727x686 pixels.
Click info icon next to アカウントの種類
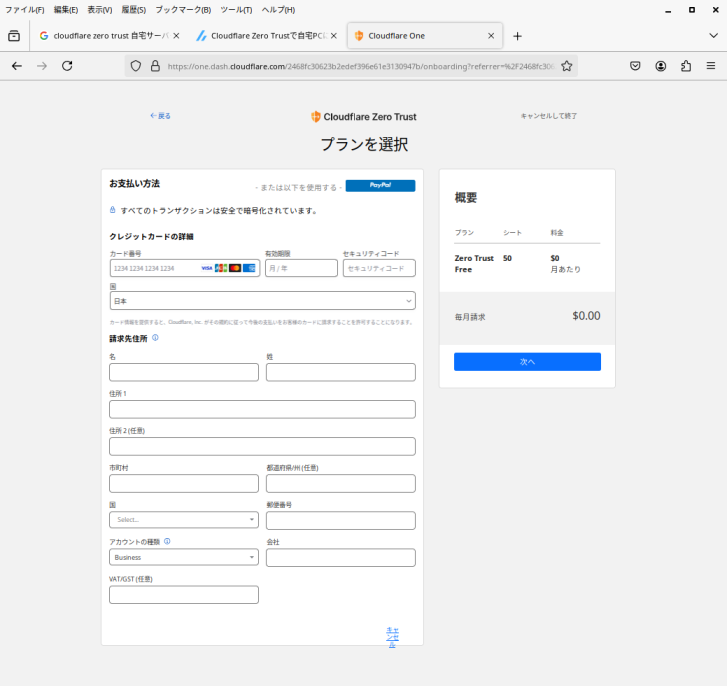point(167,541)
